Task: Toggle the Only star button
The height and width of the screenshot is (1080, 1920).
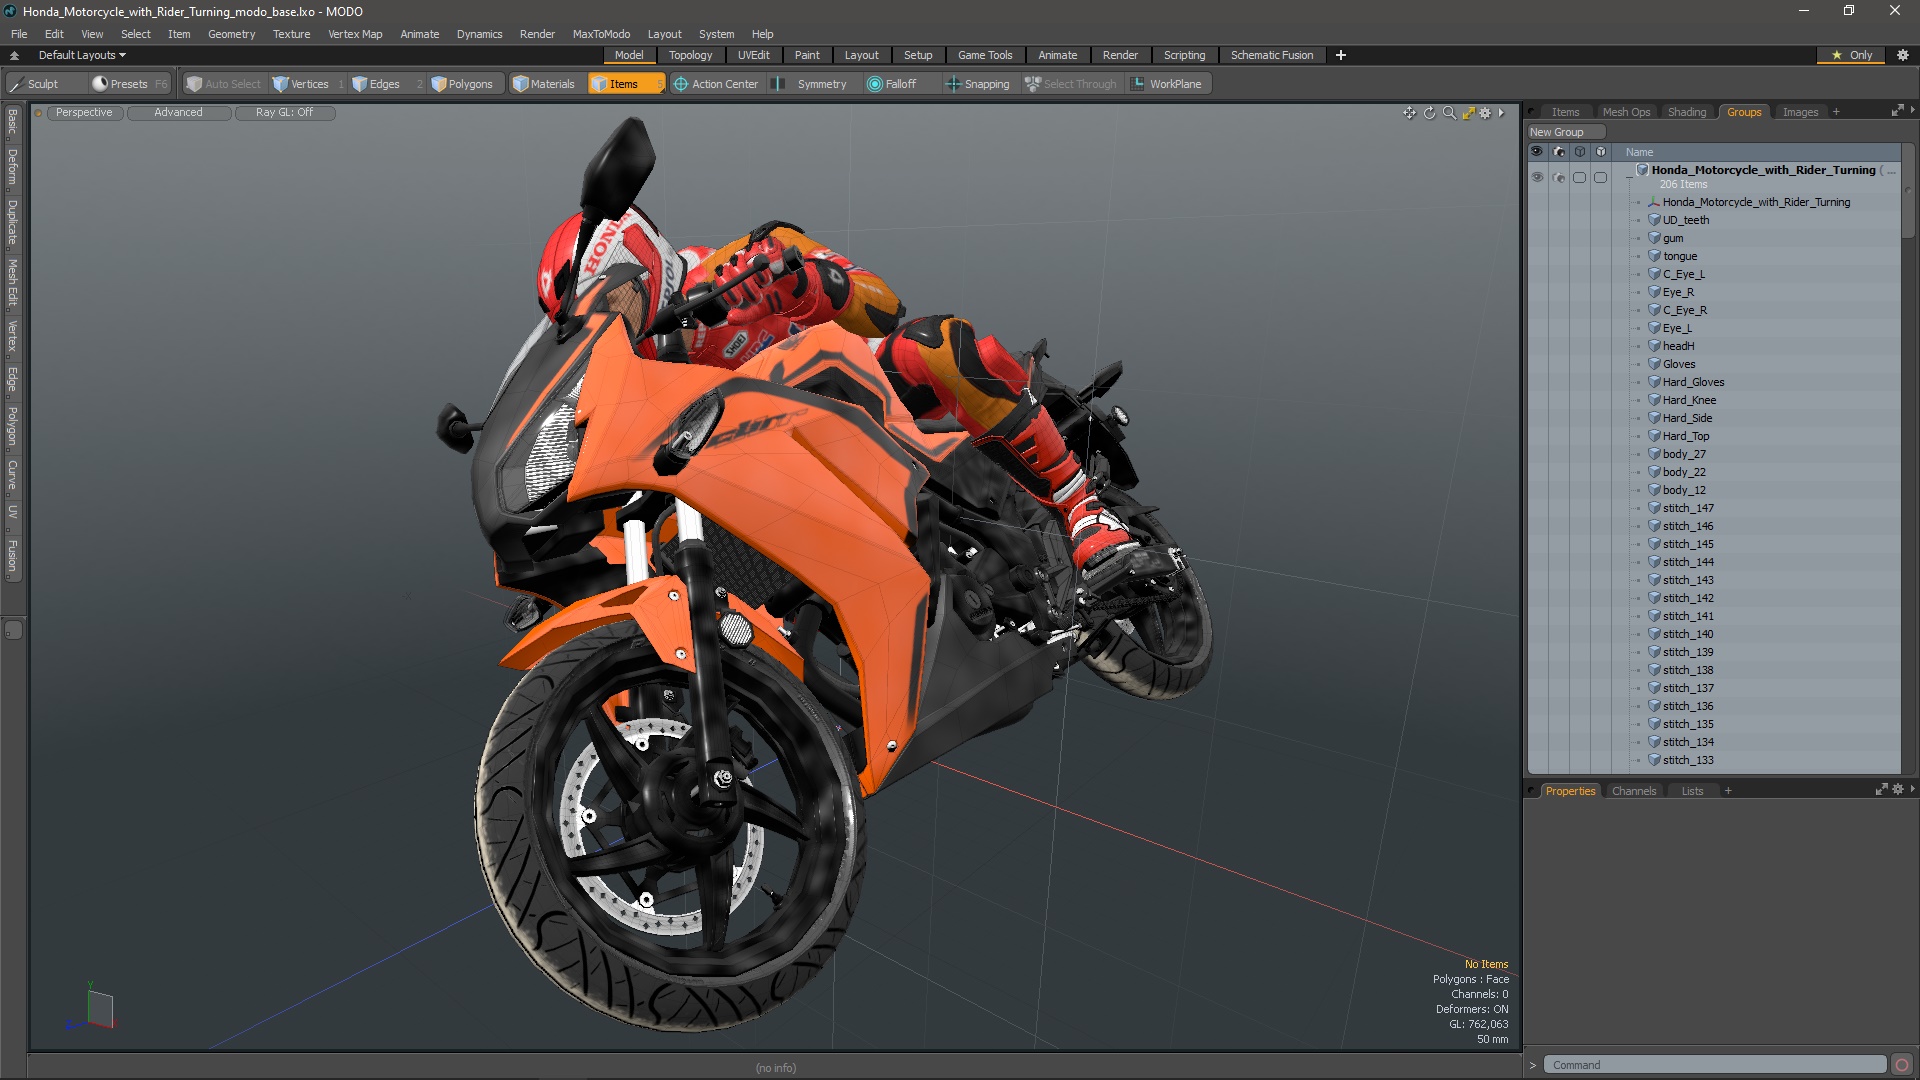Action: (1851, 55)
